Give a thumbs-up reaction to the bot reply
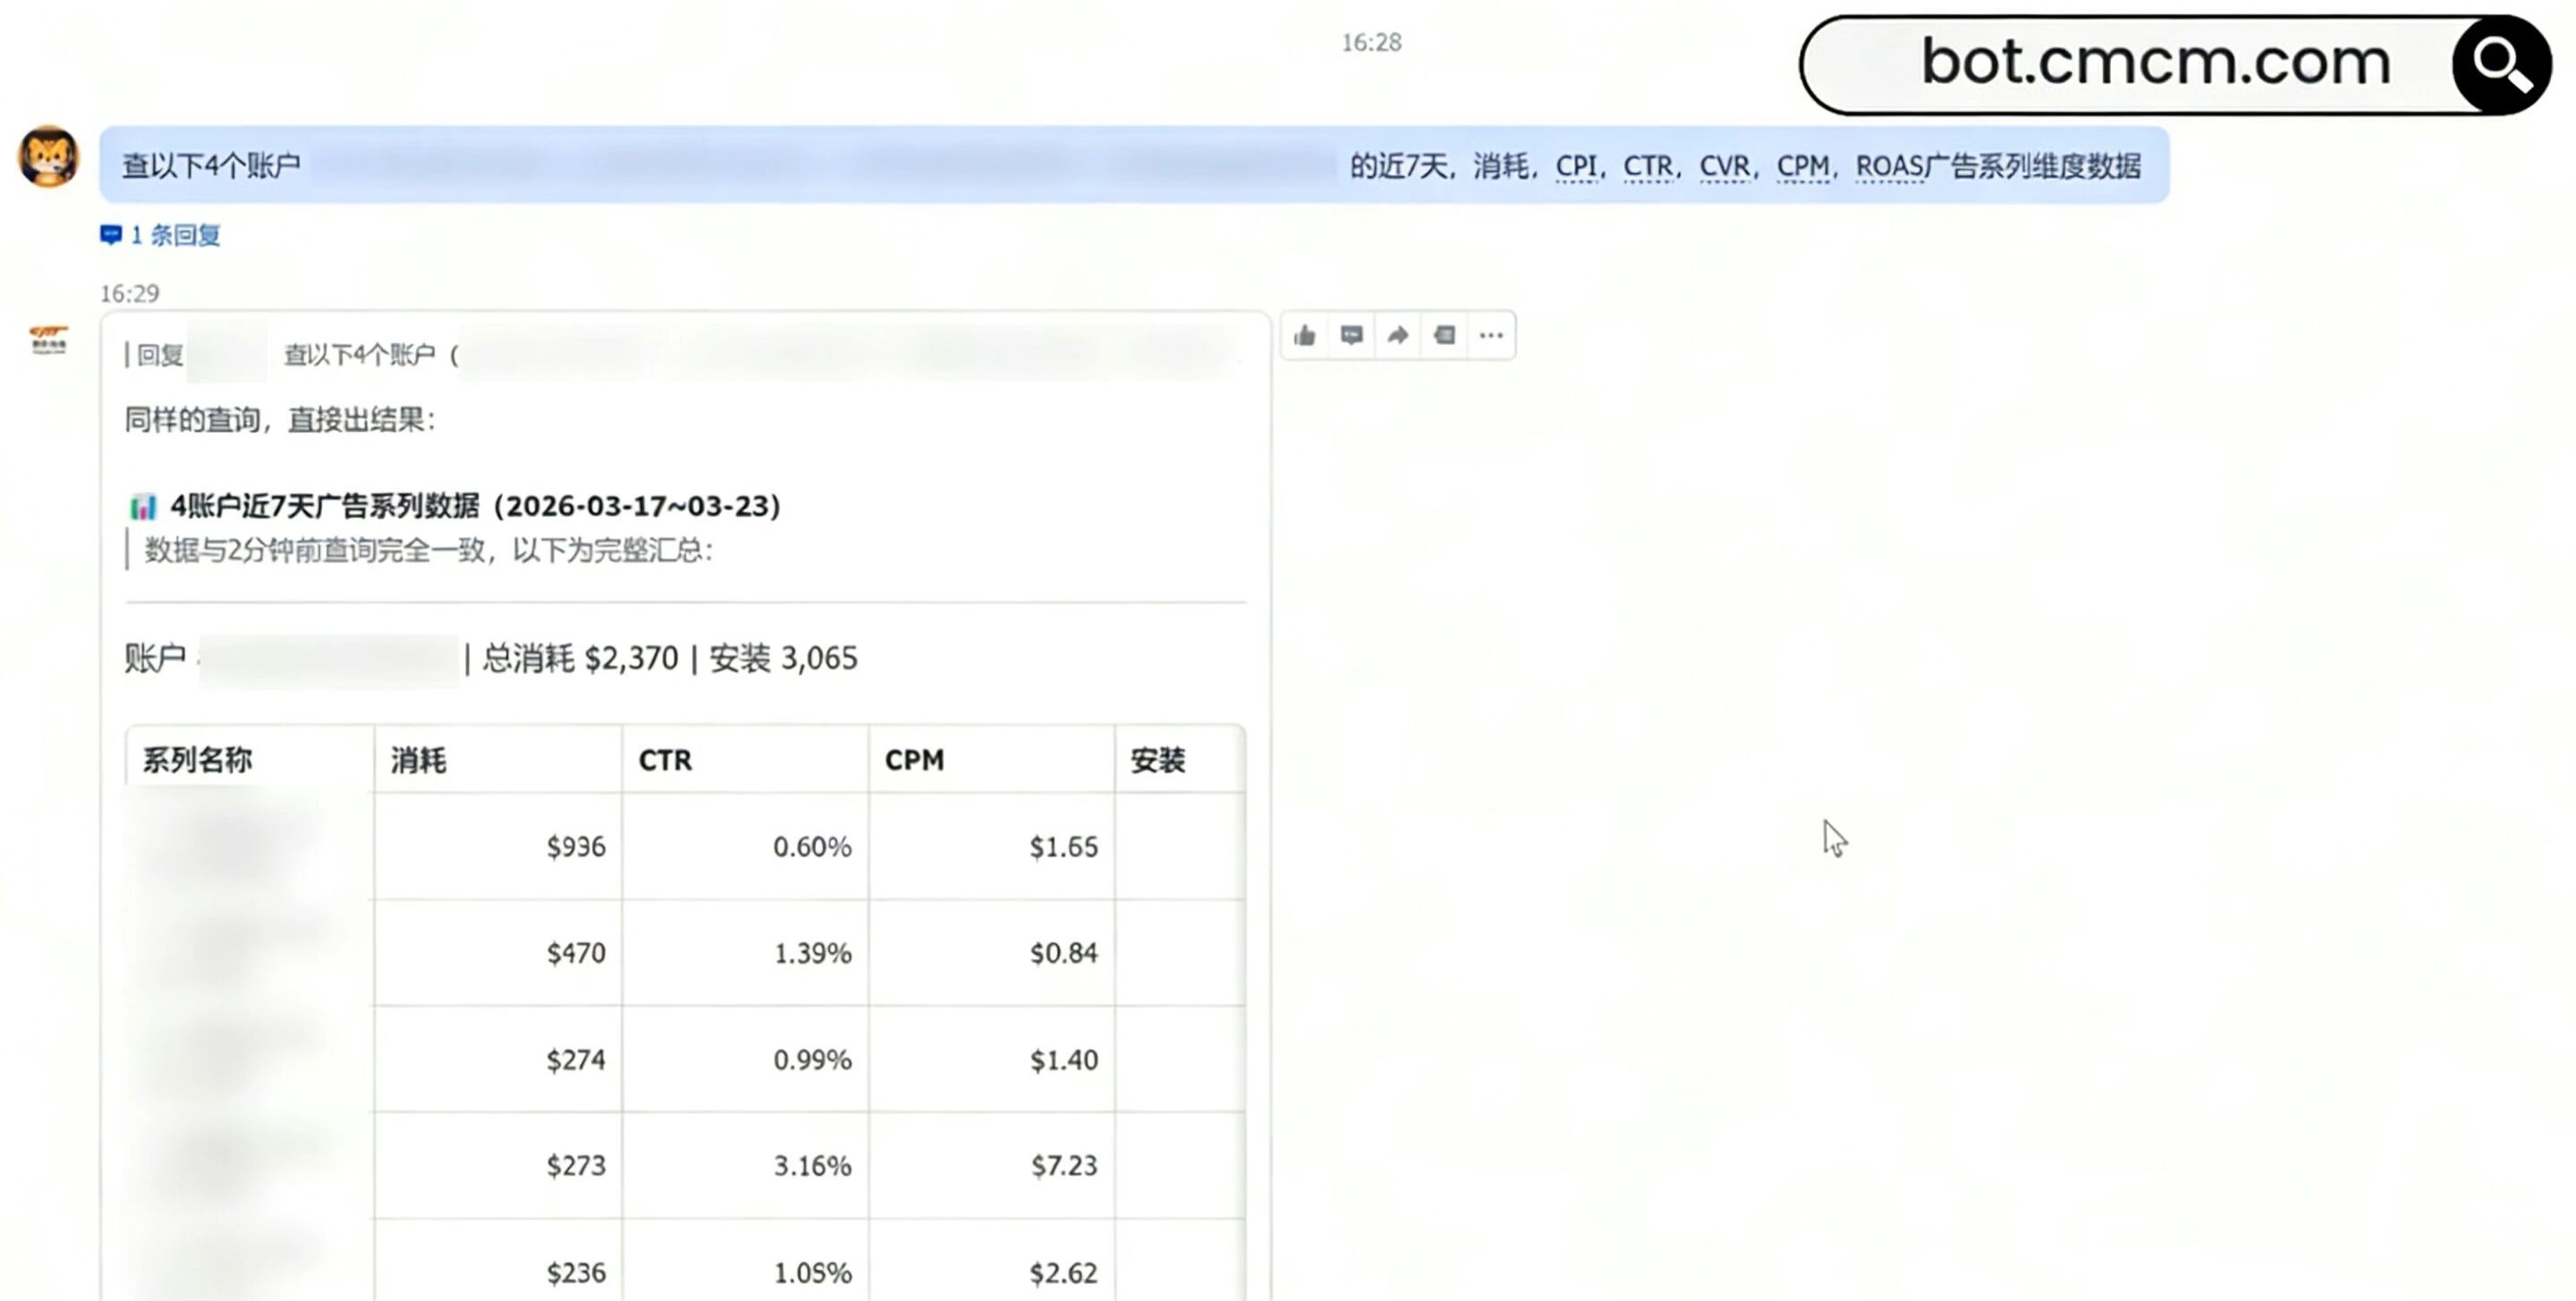This screenshot has height=1301, width=2576. pos(1304,336)
